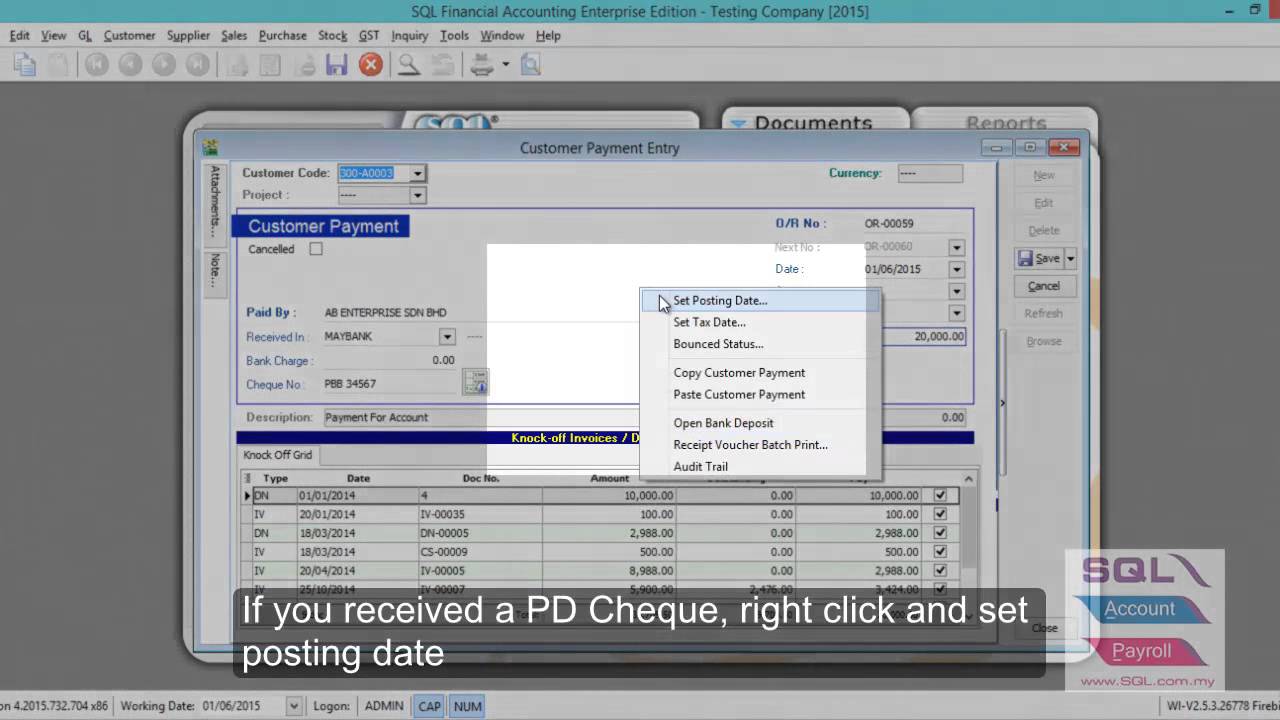Screen dimensions: 1280x720
Task: Open the Working Date dropdown
Action: (x=294, y=706)
